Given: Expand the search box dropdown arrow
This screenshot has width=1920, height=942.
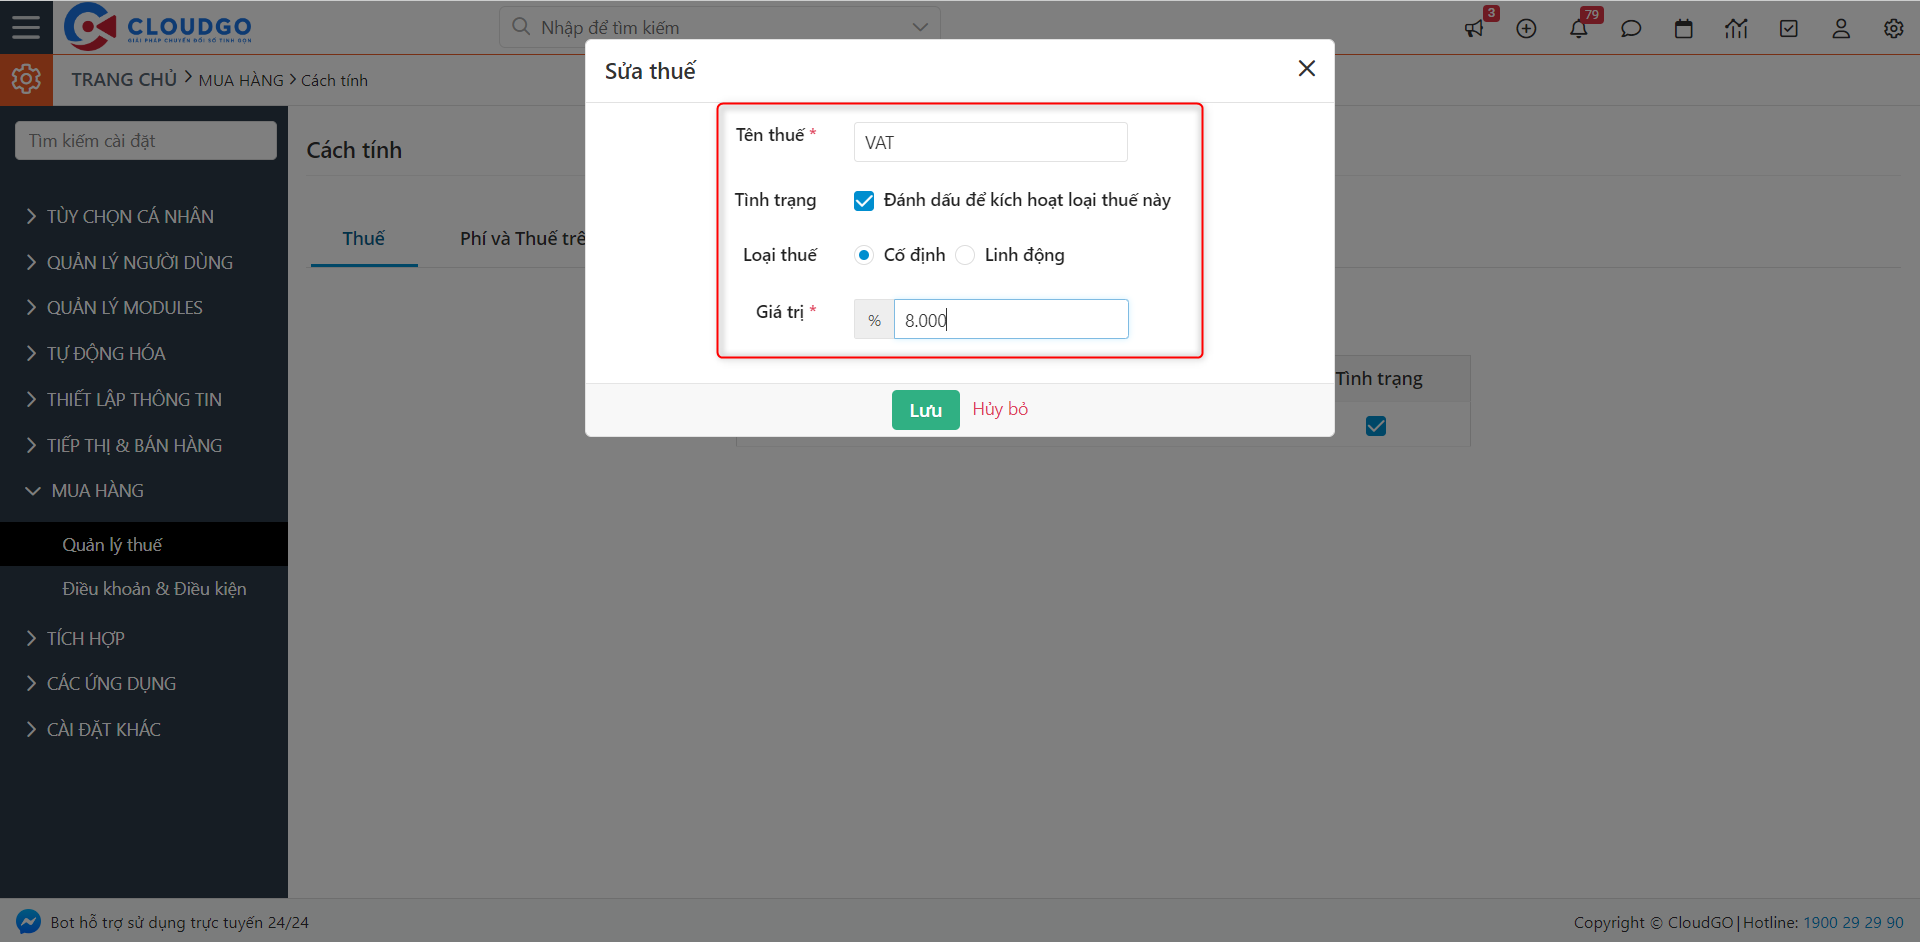Looking at the screenshot, I should tap(920, 27).
